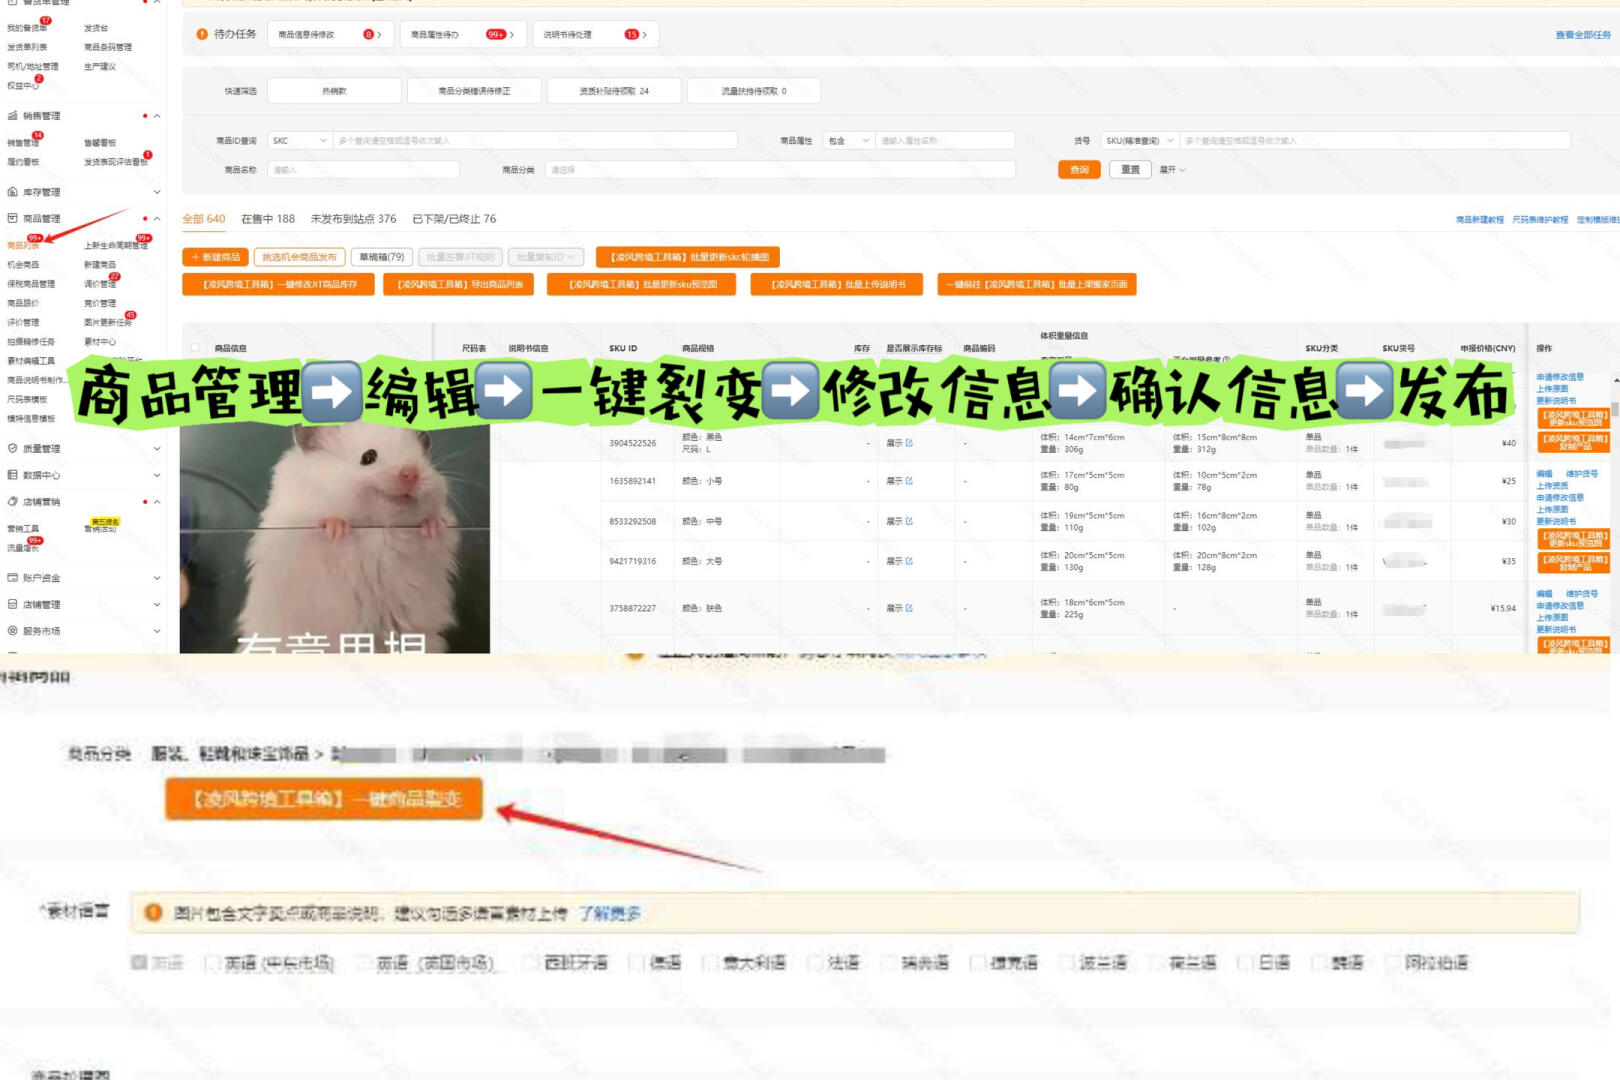
Task: Switch to the 在售中 188 tab
Action: 268,219
